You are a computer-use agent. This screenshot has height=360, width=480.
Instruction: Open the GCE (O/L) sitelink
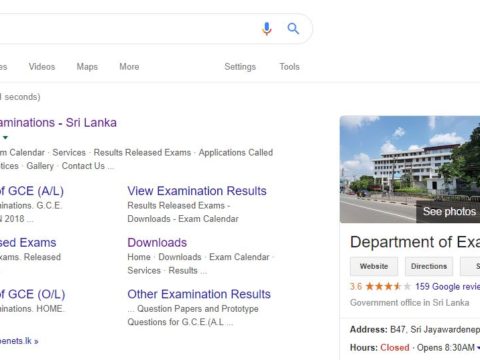(32, 294)
